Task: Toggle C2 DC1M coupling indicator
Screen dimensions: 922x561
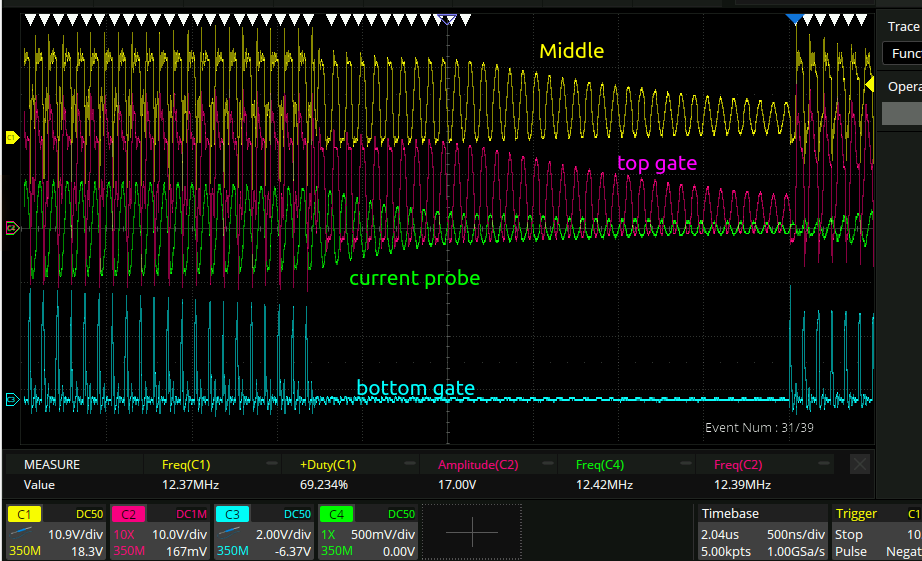Action: click(x=191, y=513)
